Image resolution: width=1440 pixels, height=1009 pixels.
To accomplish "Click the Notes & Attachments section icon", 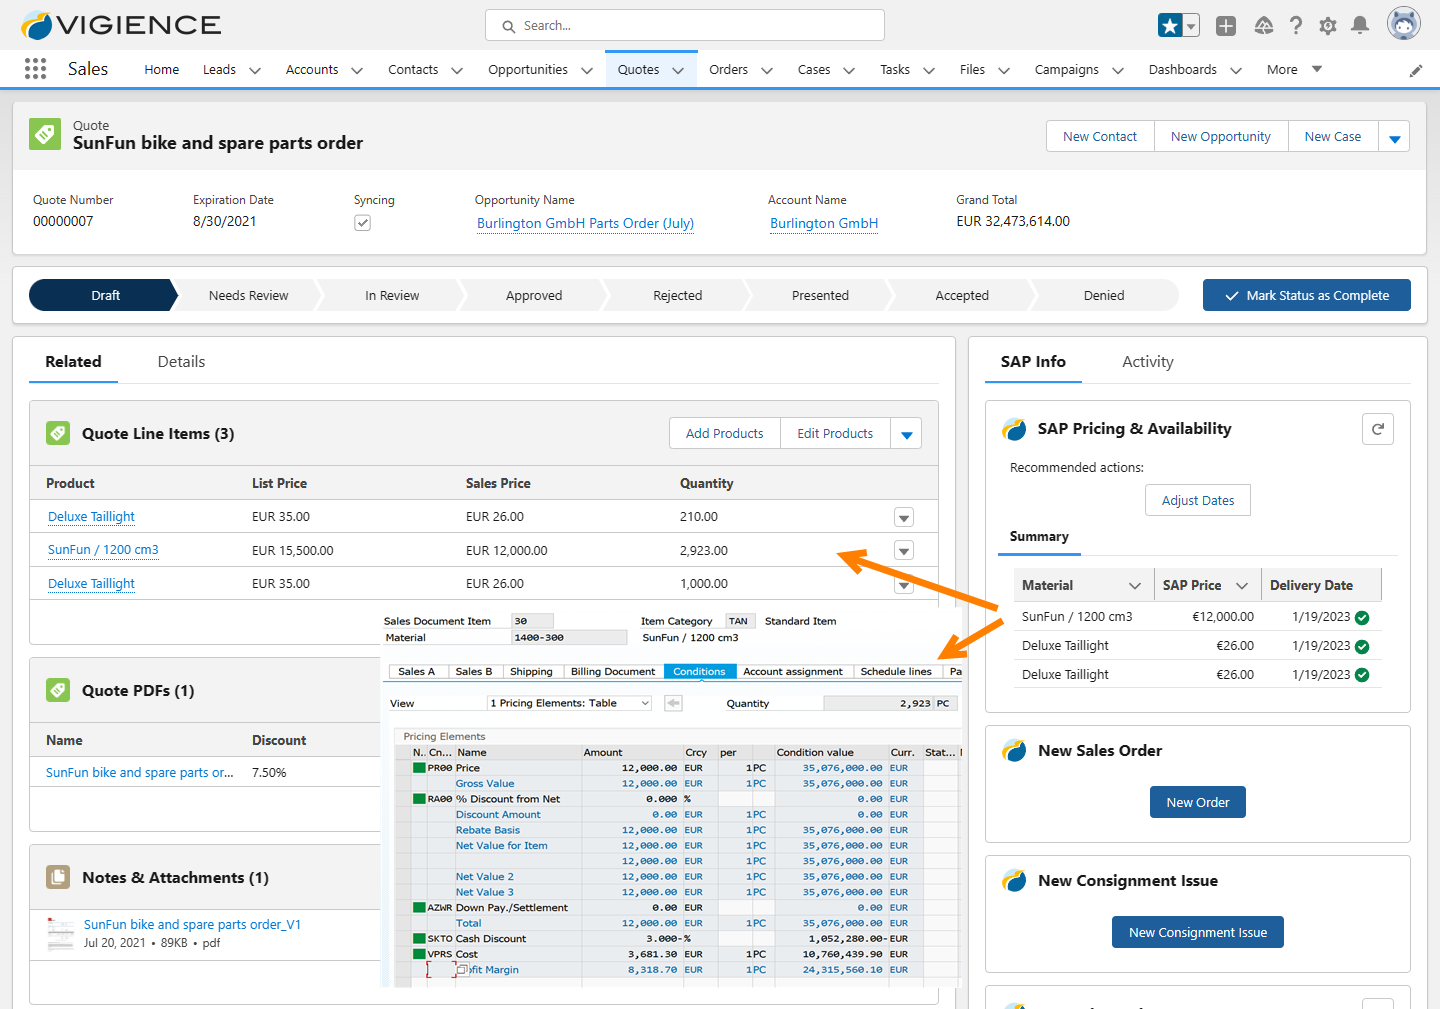I will (x=58, y=877).
